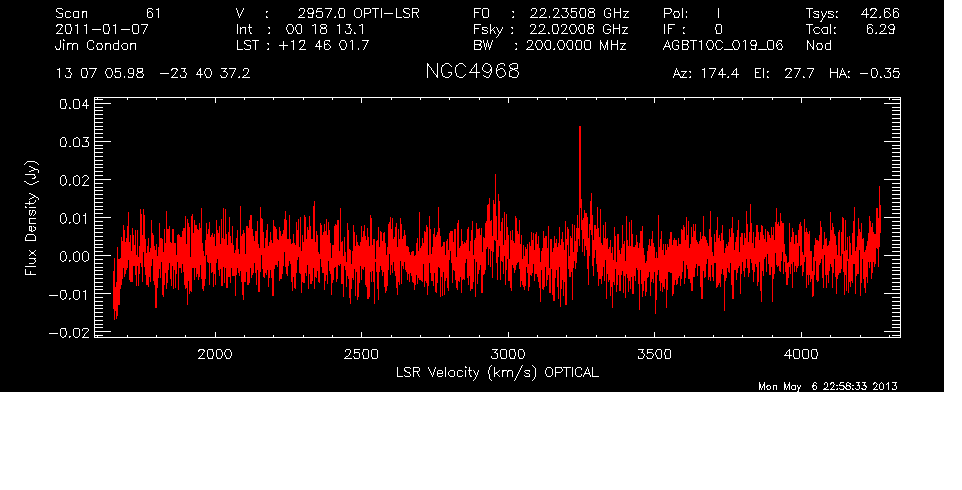This screenshot has width=962, height=490.
Task: Click the NGC4968 source title
Action: (472, 72)
